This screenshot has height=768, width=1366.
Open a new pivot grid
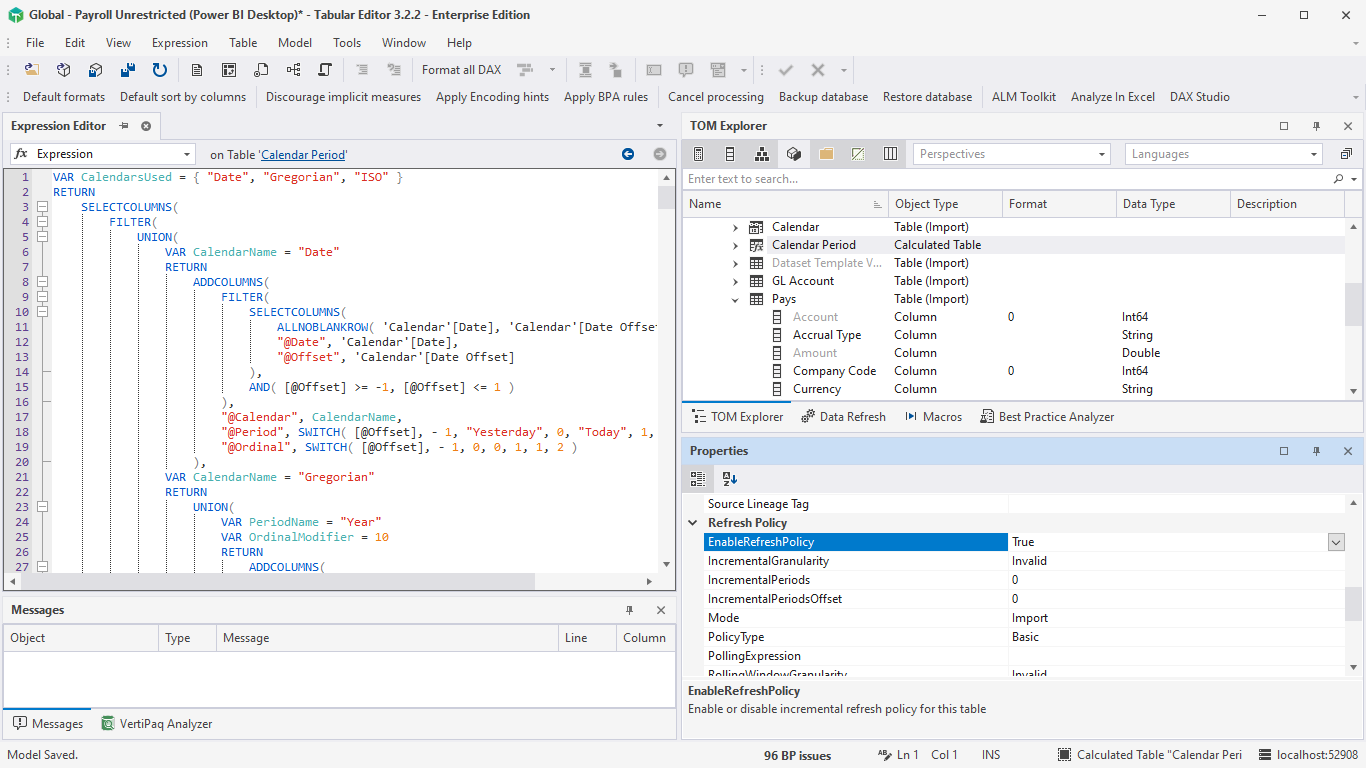pos(229,70)
